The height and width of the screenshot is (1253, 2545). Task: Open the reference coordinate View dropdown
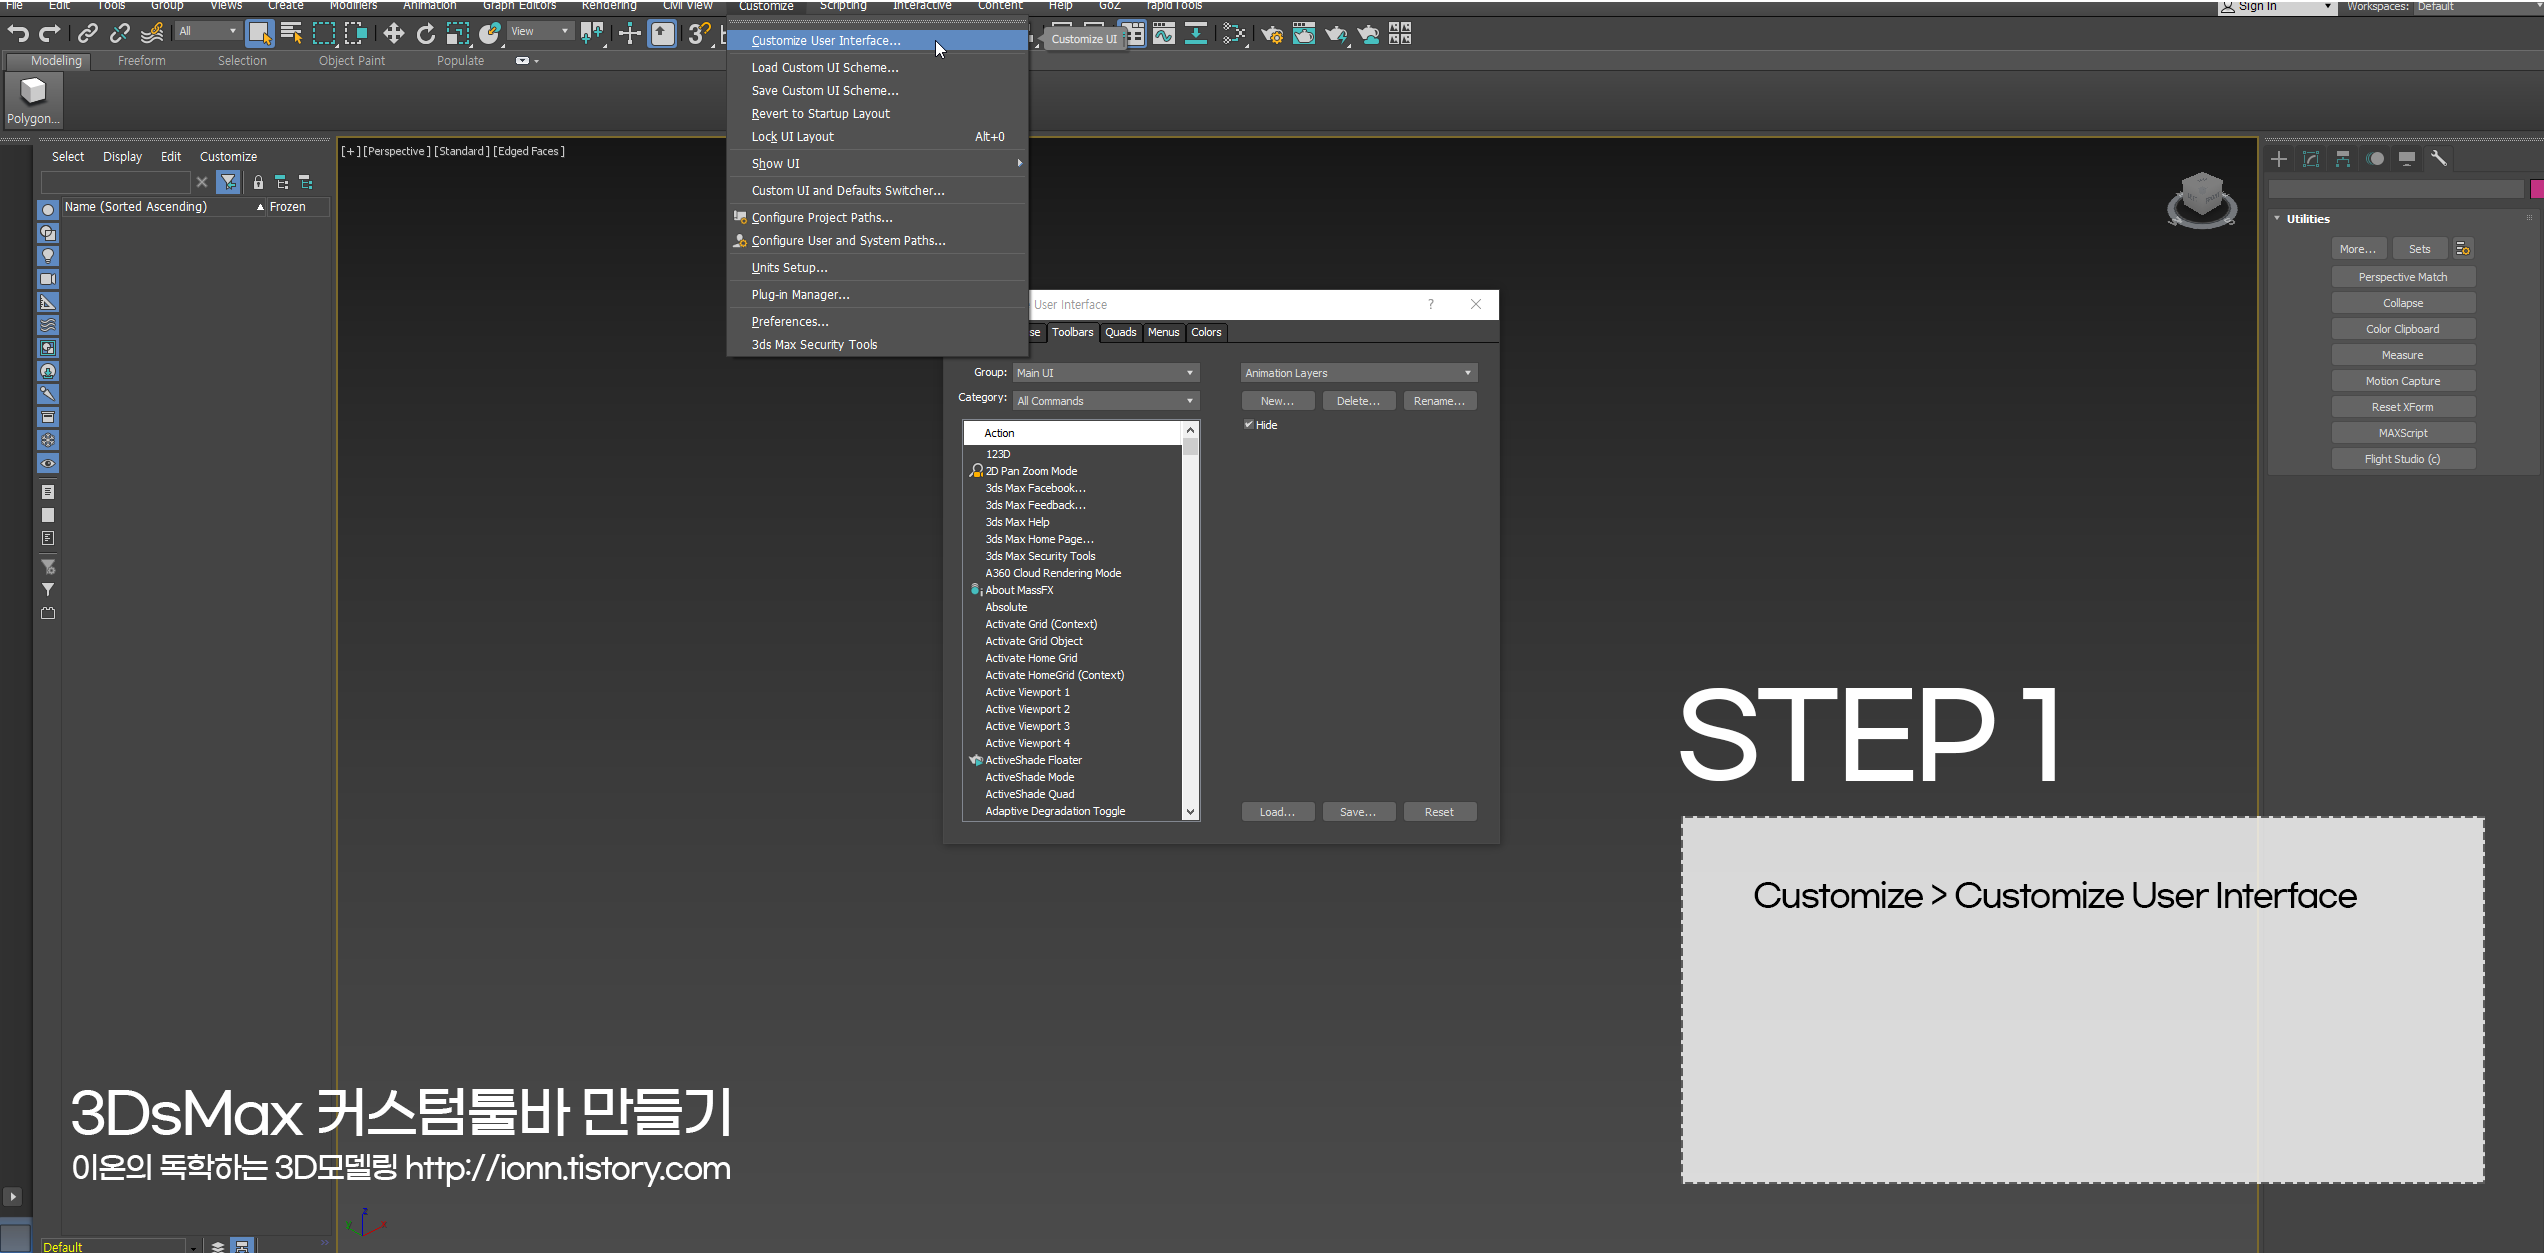(x=540, y=32)
